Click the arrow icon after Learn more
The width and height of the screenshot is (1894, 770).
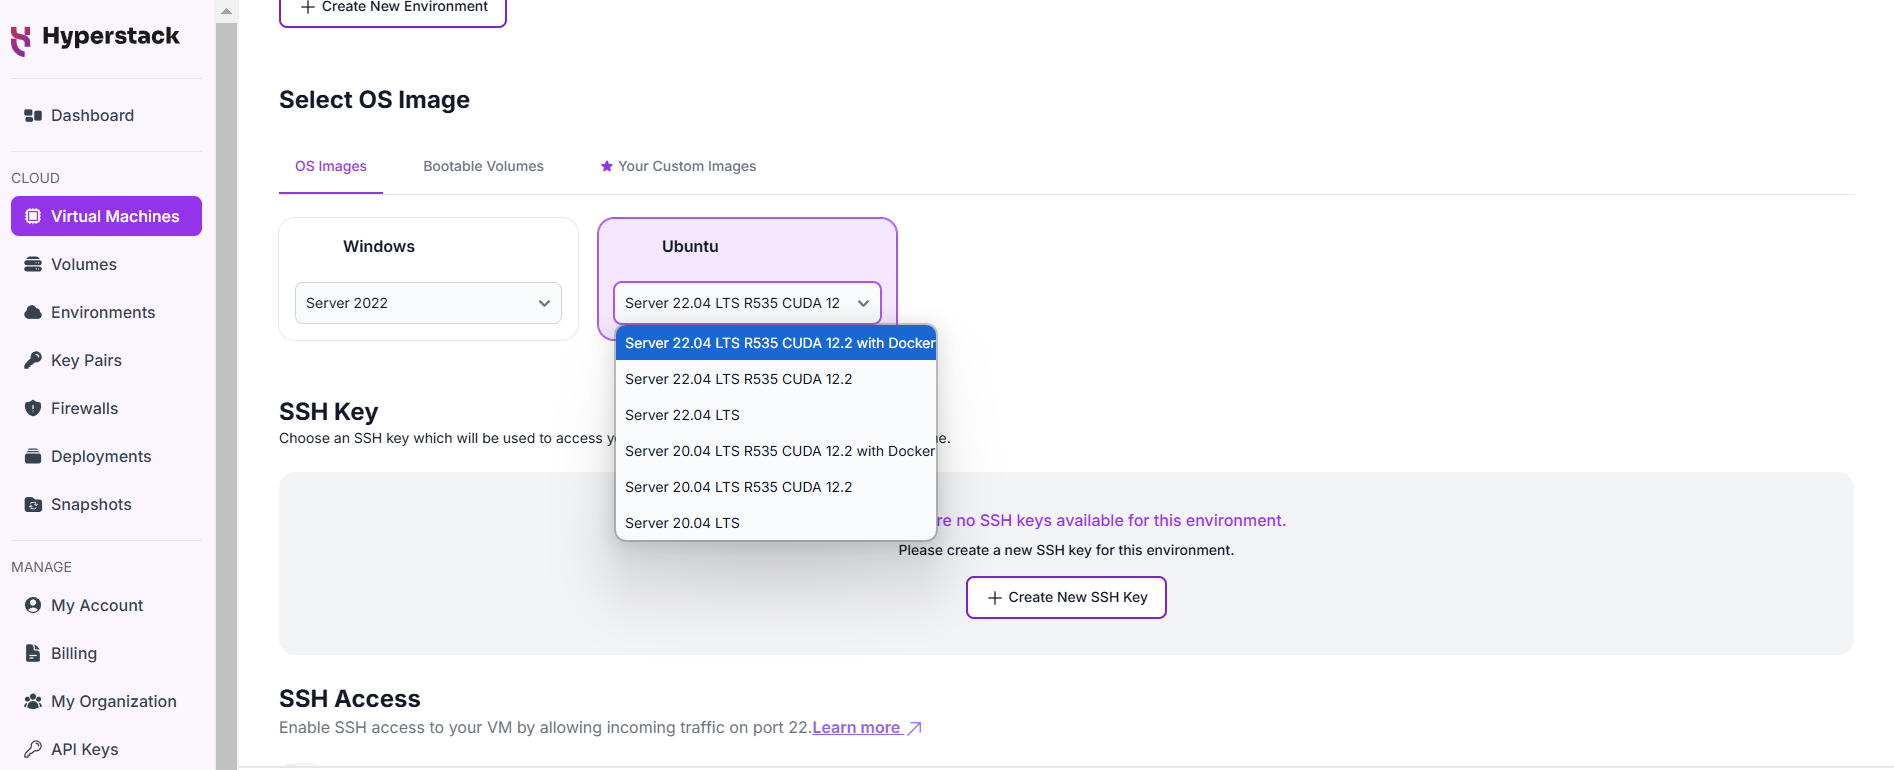914,728
